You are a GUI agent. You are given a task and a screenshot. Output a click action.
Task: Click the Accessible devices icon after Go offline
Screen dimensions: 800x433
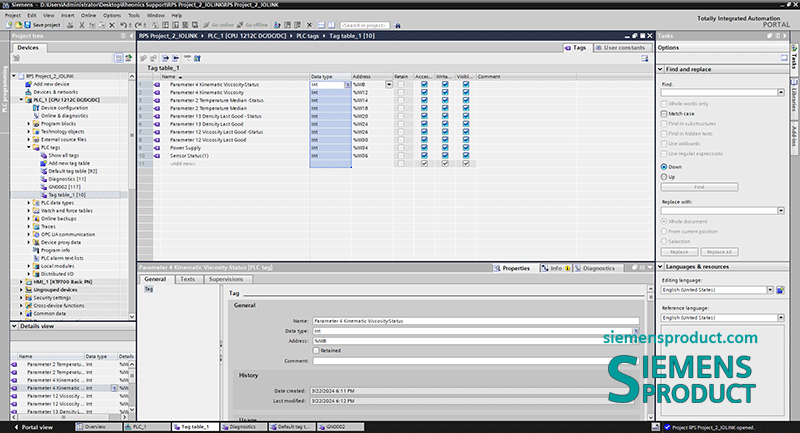(277, 24)
